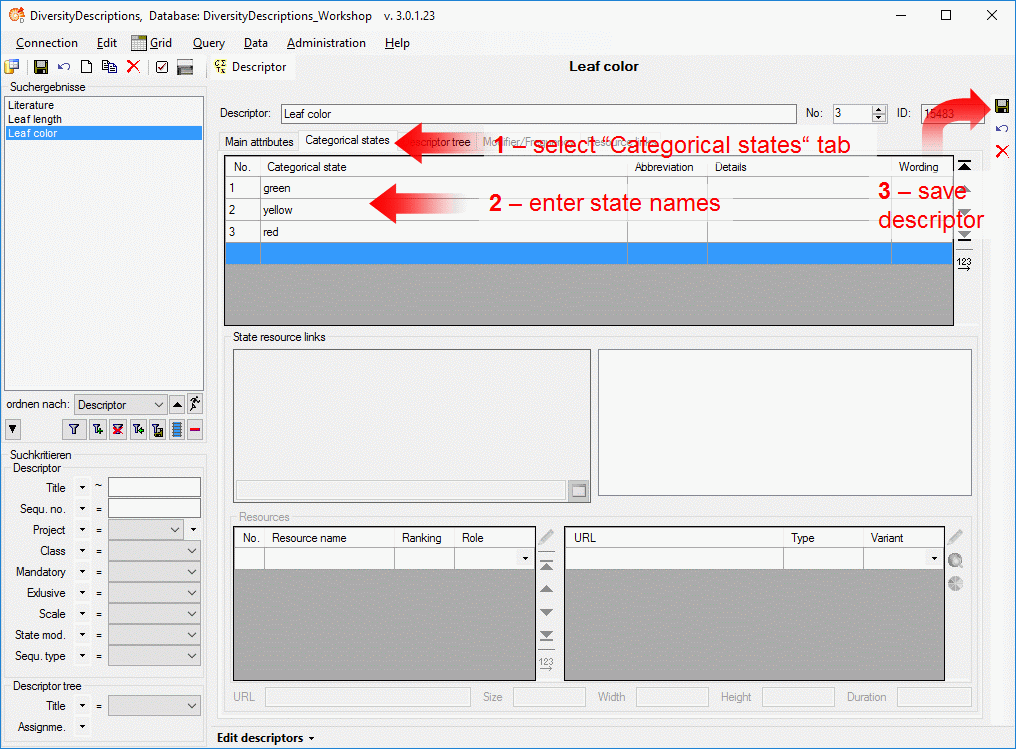1016x749 pixels.
Task: Add results using the funnel plus icon
Action: [98, 429]
